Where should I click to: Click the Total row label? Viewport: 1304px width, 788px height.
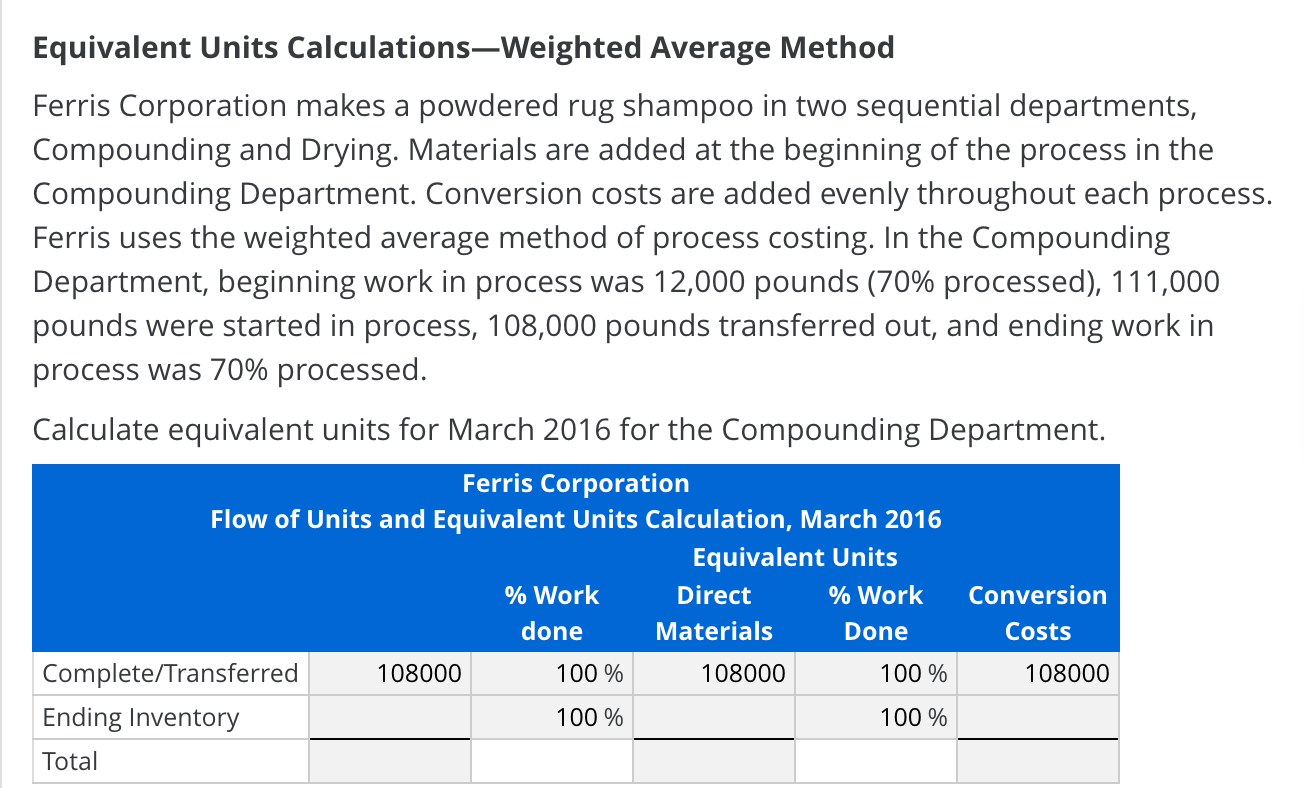tap(70, 761)
